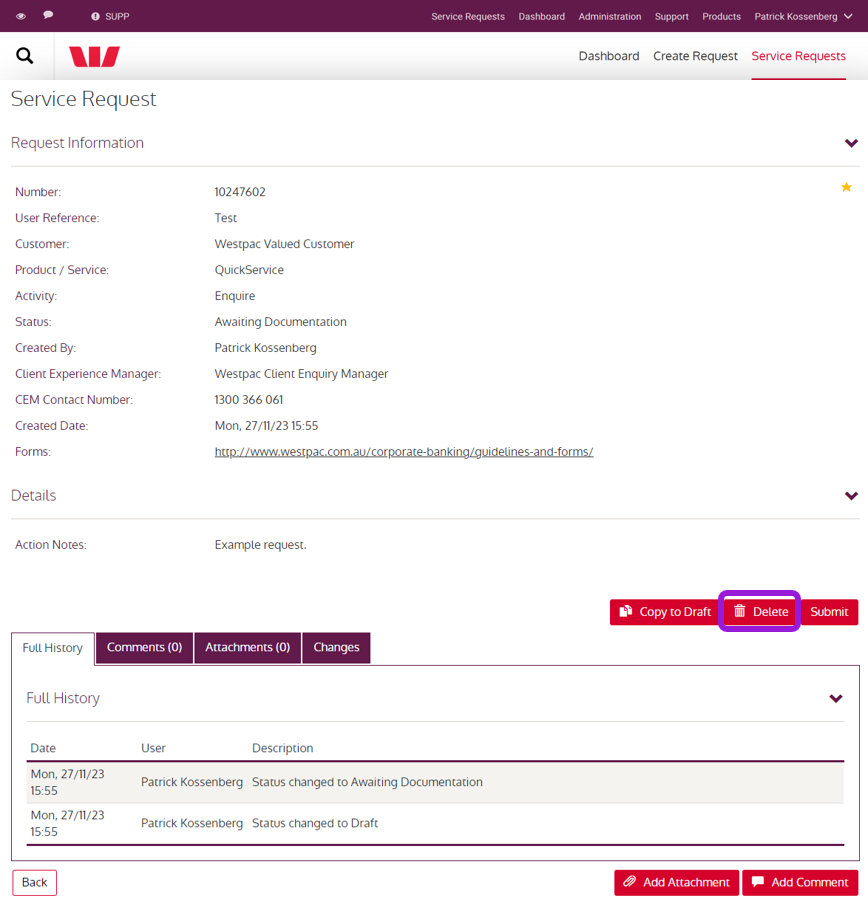Click the Product / Service value QuickService

[x=249, y=270]
